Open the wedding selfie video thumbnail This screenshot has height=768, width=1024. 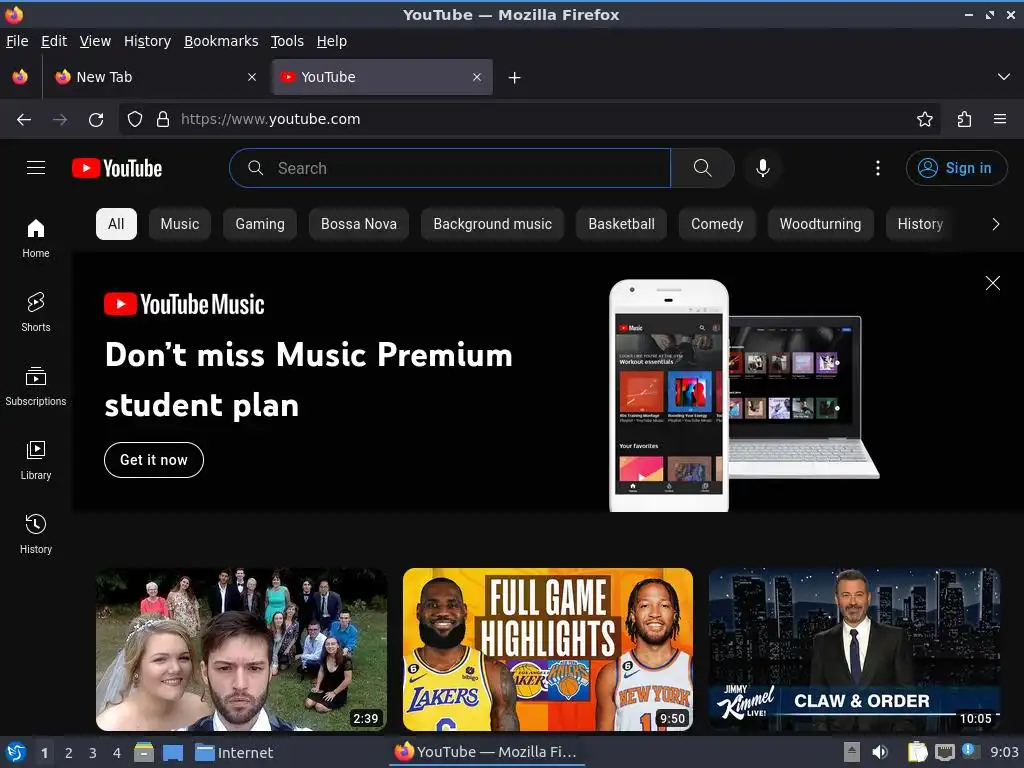coord(241,649)
